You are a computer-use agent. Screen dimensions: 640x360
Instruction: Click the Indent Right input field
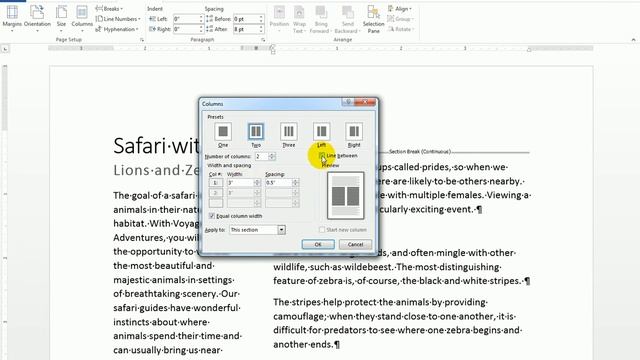[186, 29]
